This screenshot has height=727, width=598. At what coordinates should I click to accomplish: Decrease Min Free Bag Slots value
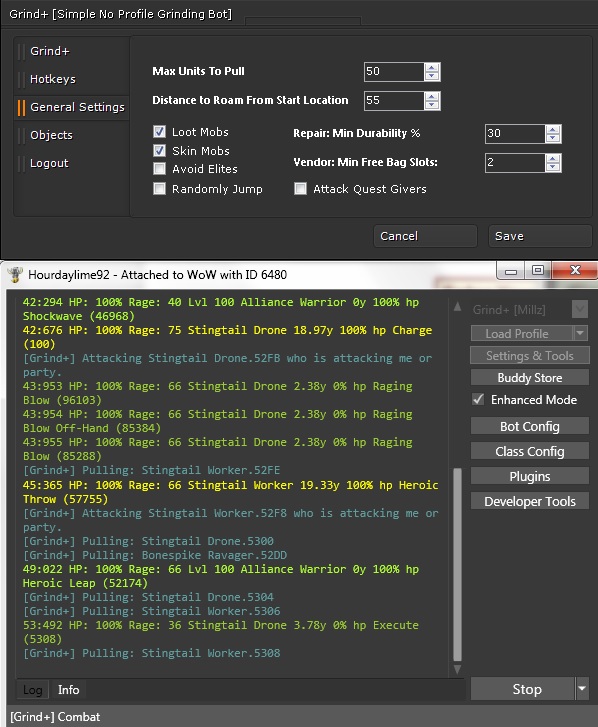pos(553,167)
